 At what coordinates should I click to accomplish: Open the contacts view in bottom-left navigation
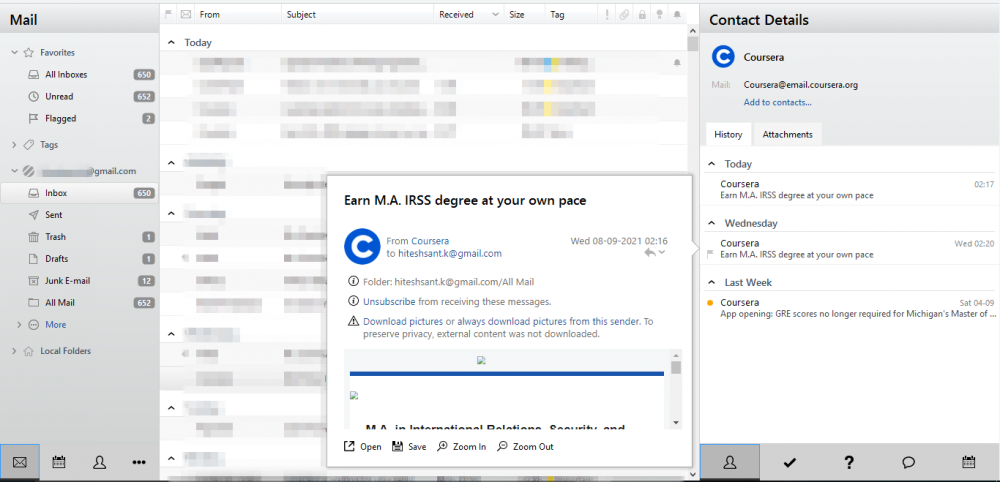pos(99,462)
